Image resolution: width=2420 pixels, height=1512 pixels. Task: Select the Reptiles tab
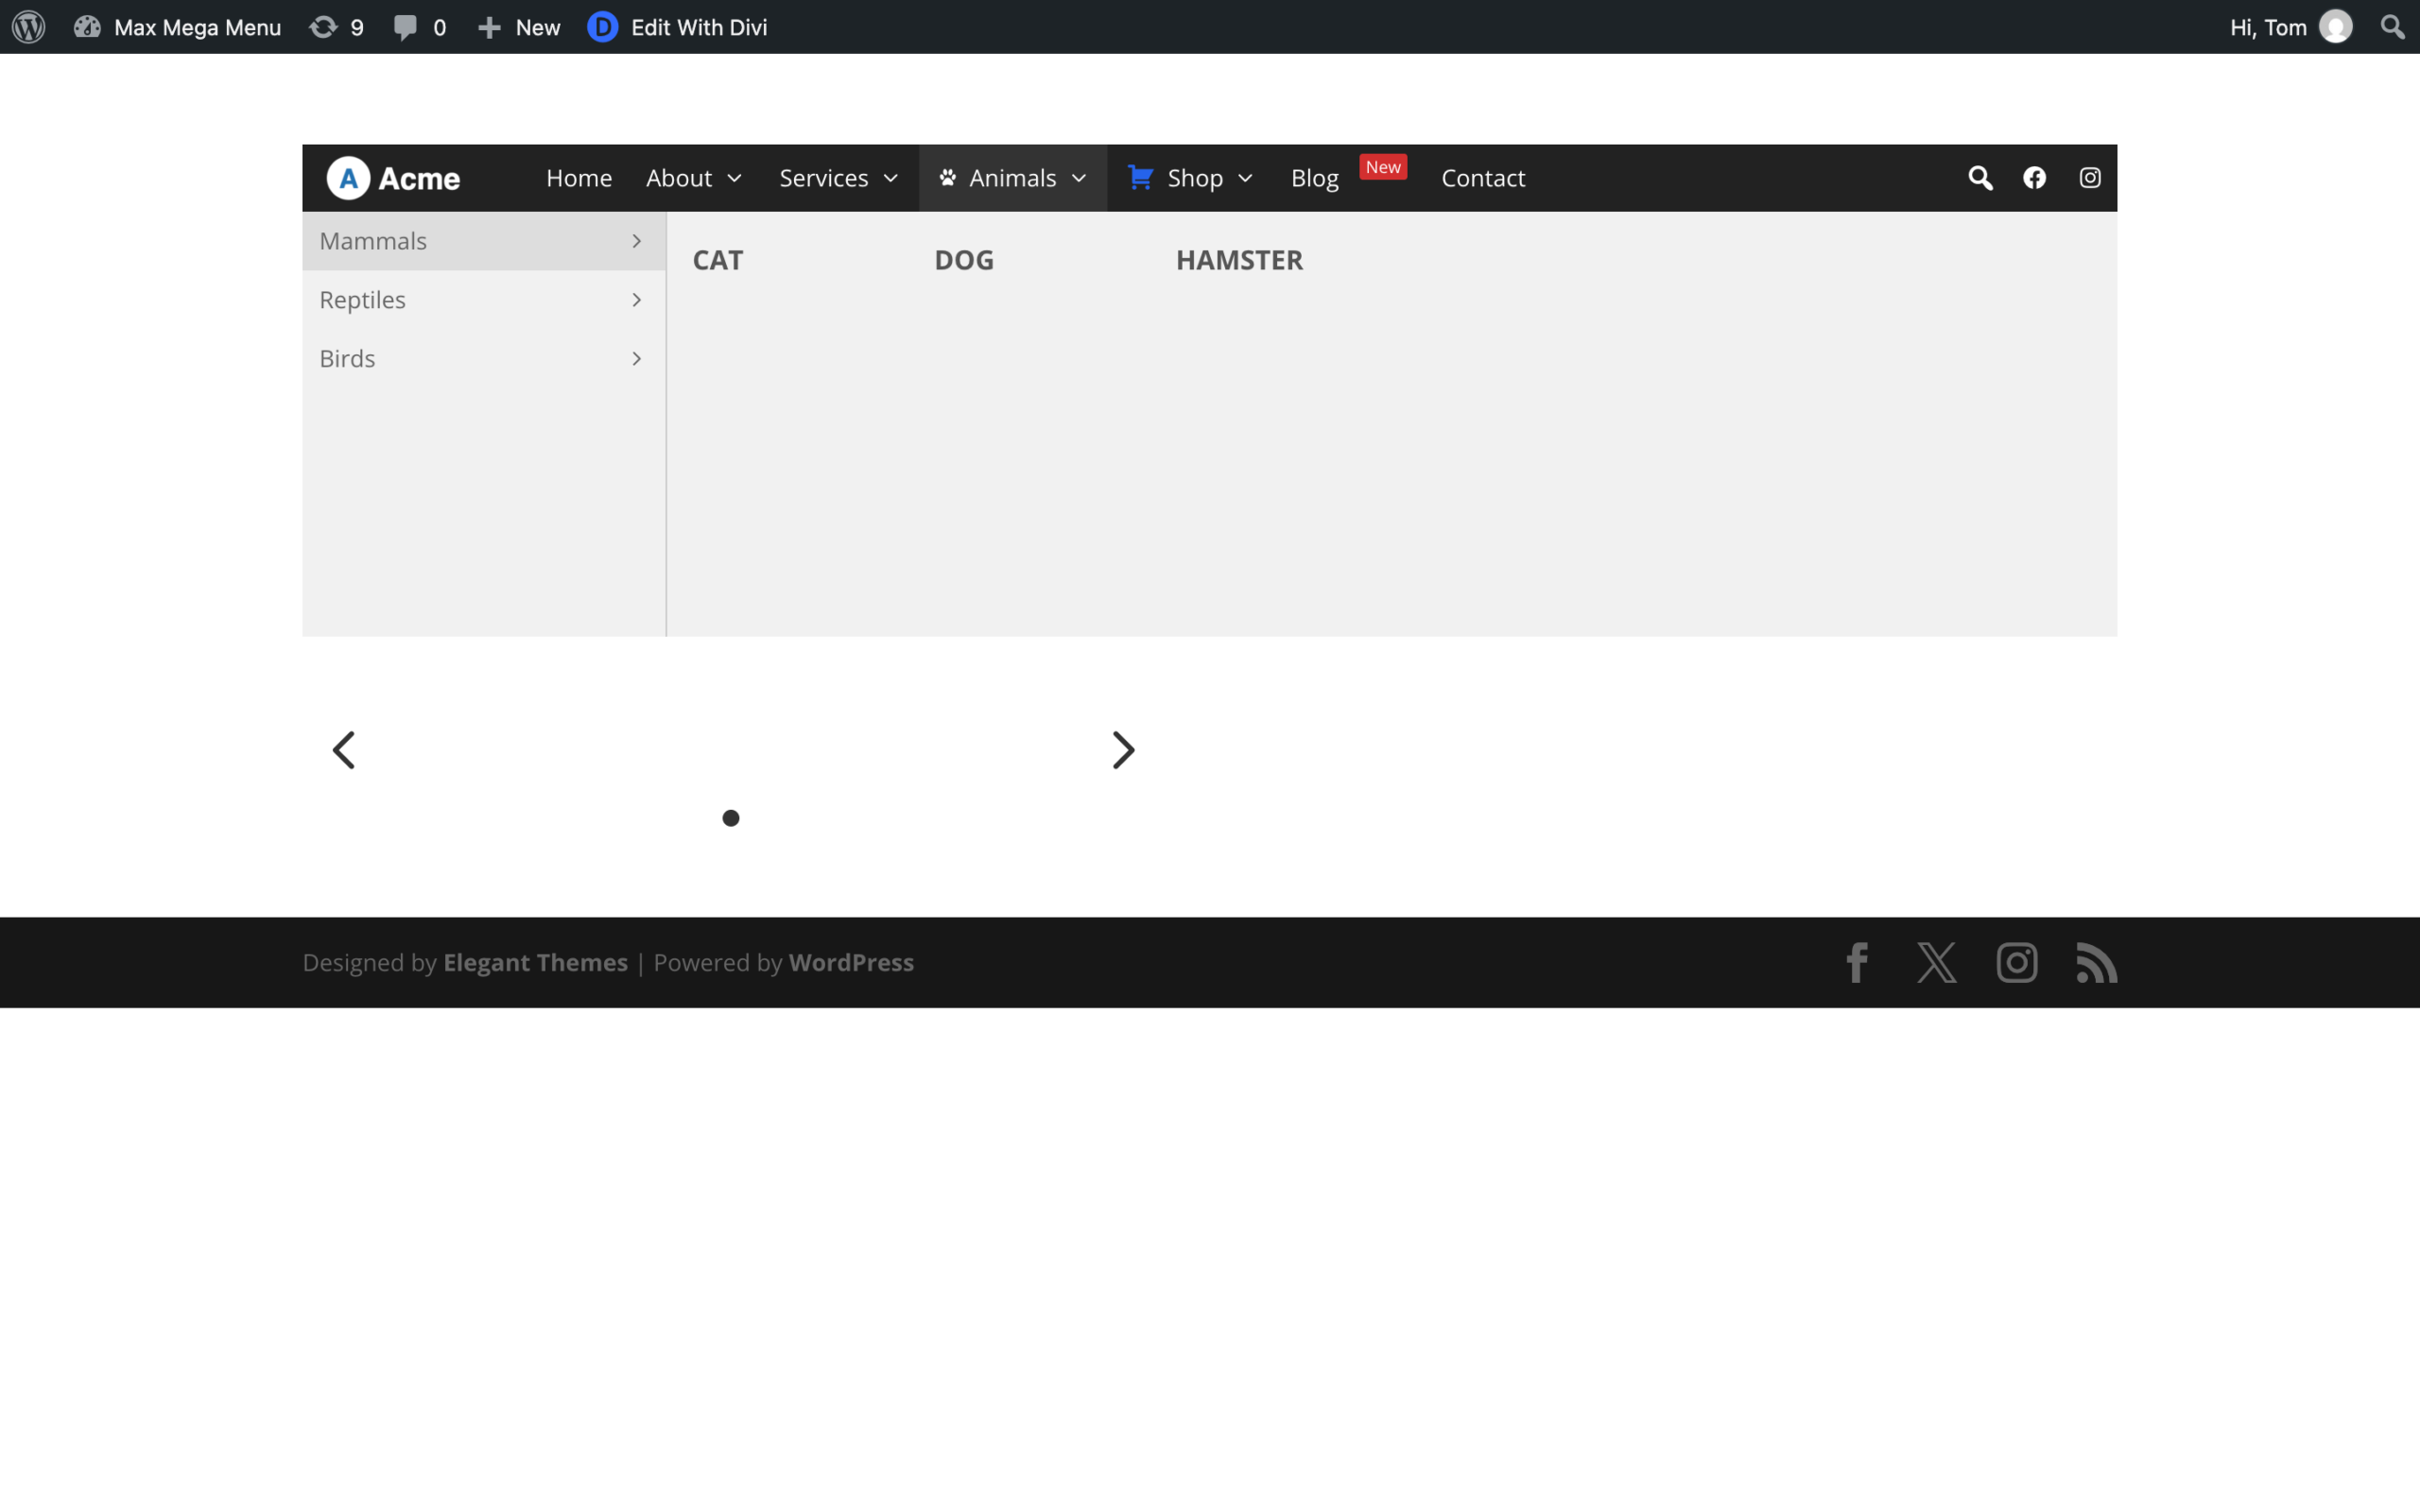coord(484,300)
